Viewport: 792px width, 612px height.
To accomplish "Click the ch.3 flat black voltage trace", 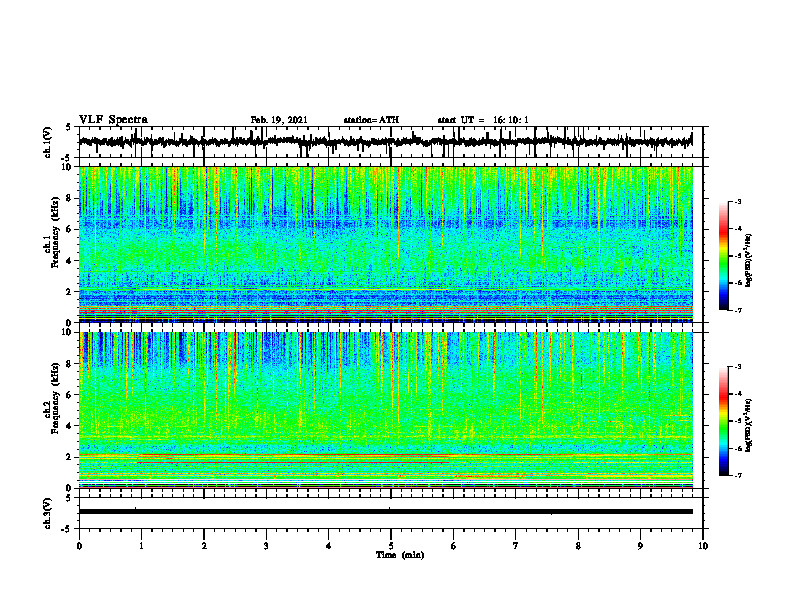I will coord(385,512).
